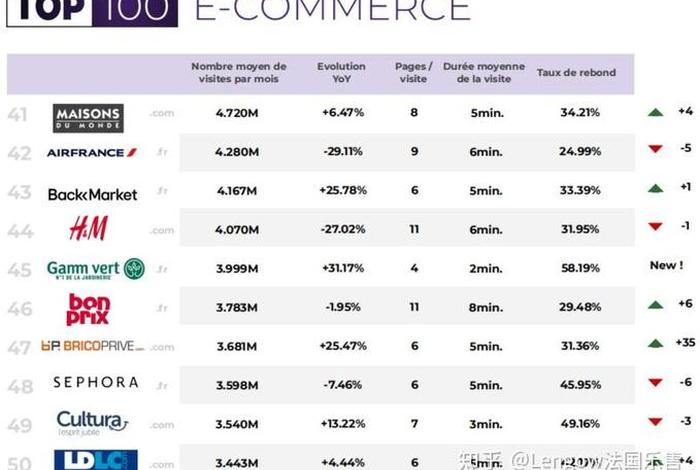Click the Durée moyenne de la visite header
The image size is (700, 470).
pyautogui.click(x=486, y=73)
